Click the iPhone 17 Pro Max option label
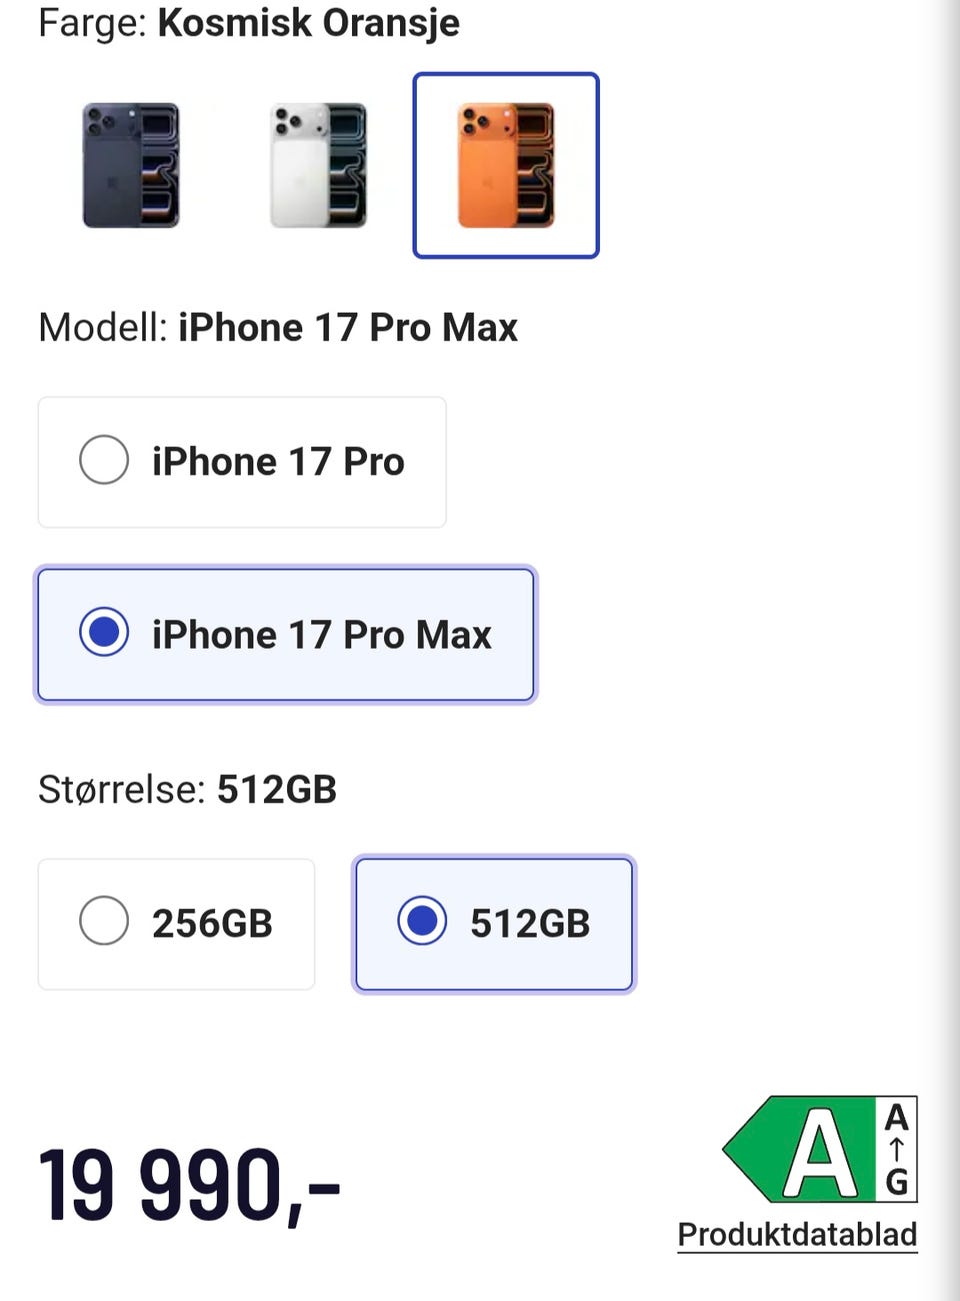 (x=322, y=635)
